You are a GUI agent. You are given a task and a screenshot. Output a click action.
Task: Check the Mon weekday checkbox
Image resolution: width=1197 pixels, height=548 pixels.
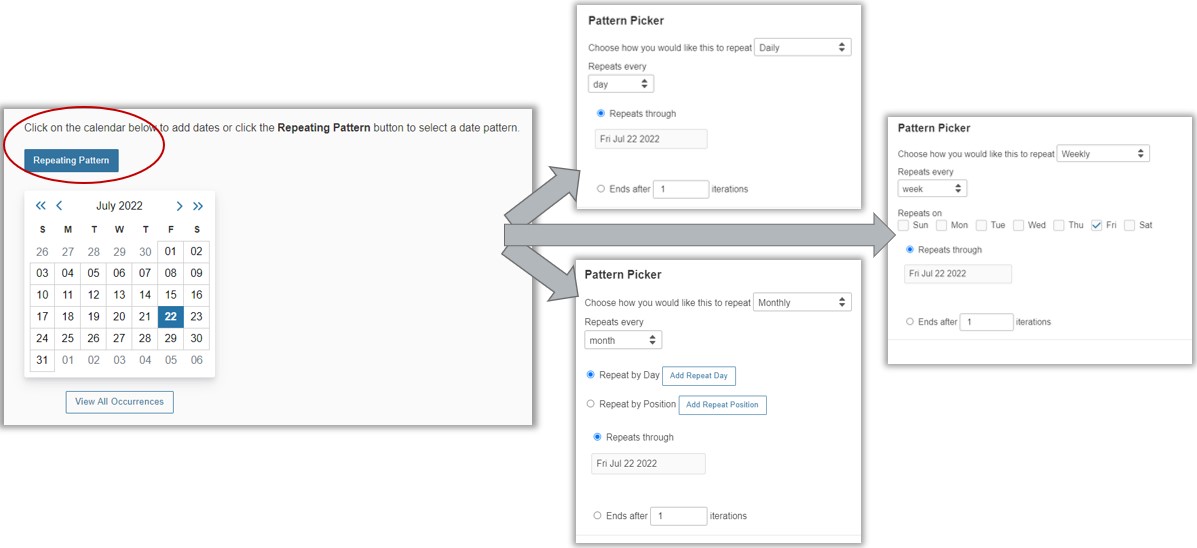(942, 225)
